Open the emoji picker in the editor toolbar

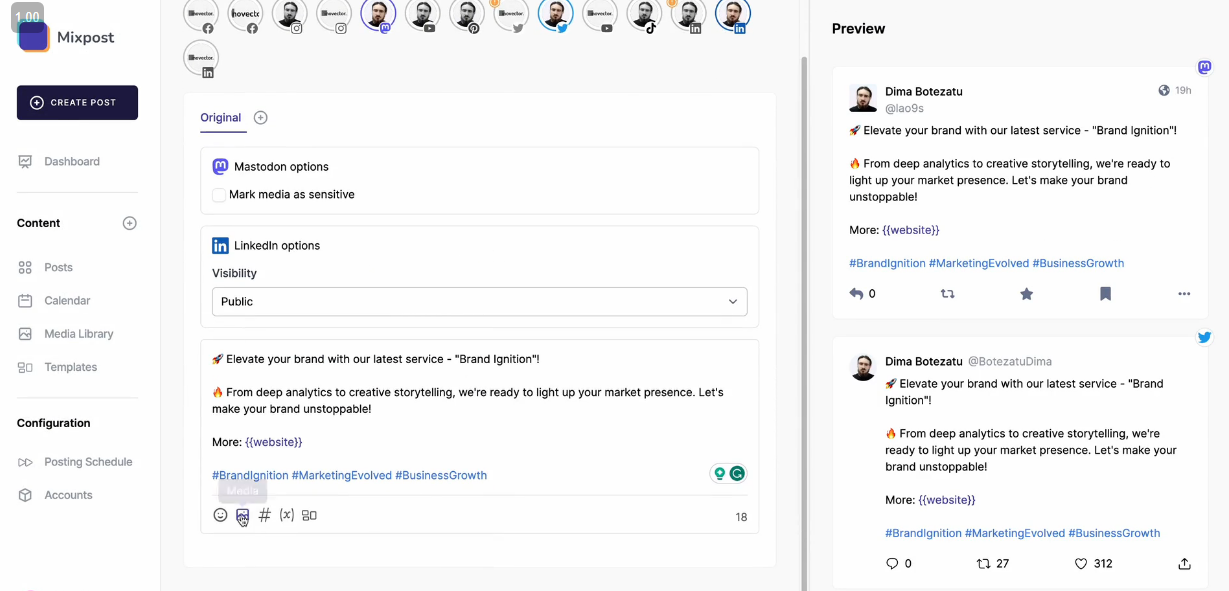pyautogui.click(x=220, y=515)
